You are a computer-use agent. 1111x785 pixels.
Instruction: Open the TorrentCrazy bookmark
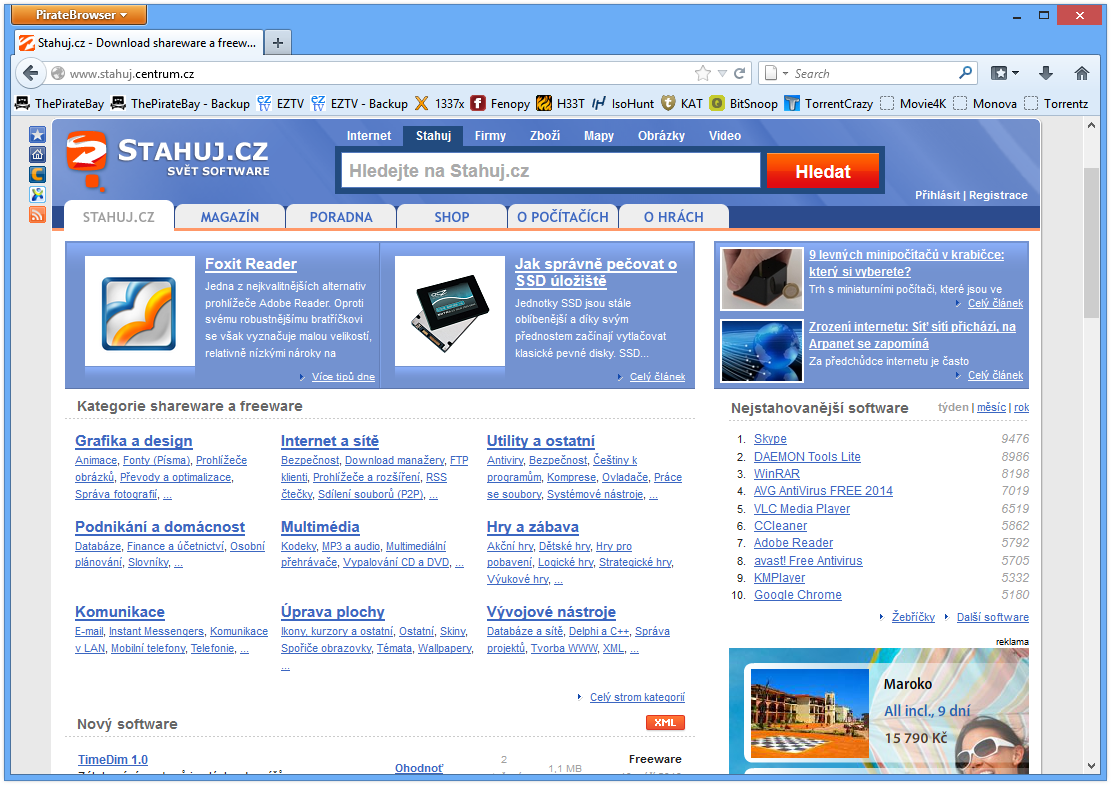(x=829, y=103)
